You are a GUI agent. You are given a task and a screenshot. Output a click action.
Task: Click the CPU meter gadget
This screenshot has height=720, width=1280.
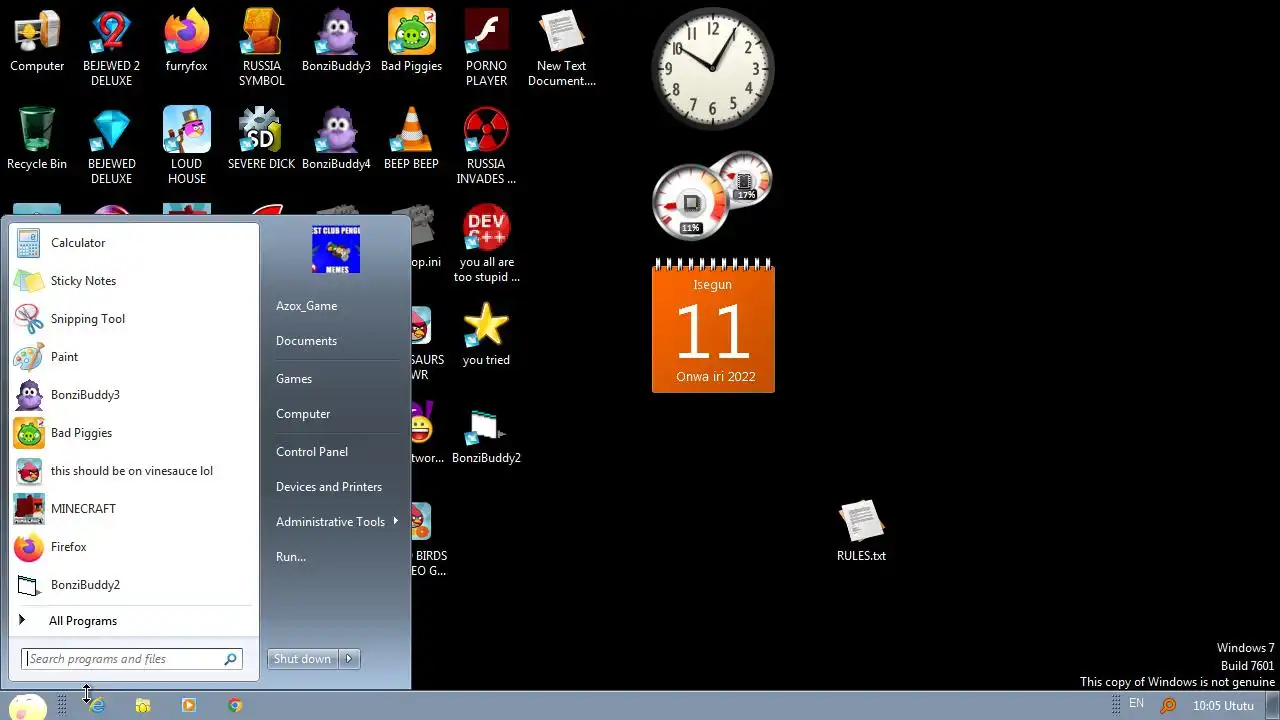[712, 197]
